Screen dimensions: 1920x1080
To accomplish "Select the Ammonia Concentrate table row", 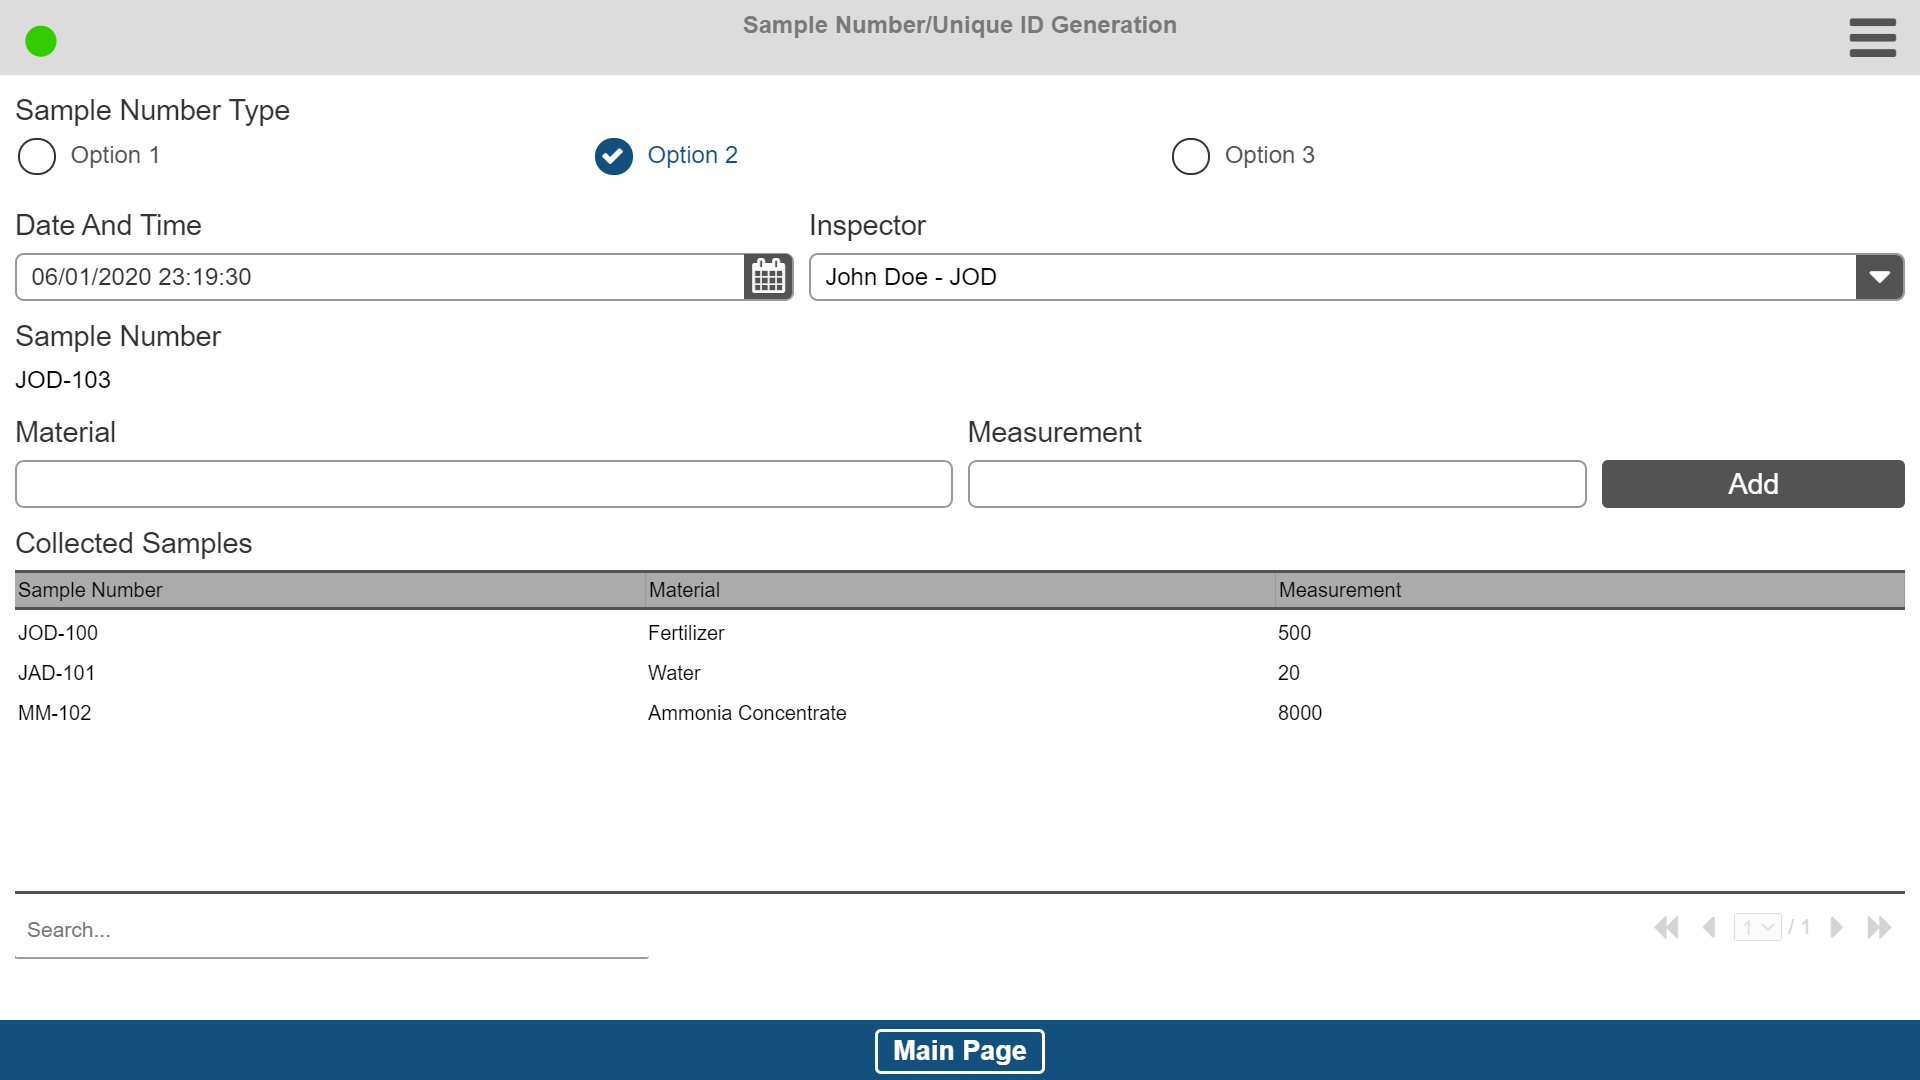I will pyautogui.click(x=747, y=713).
